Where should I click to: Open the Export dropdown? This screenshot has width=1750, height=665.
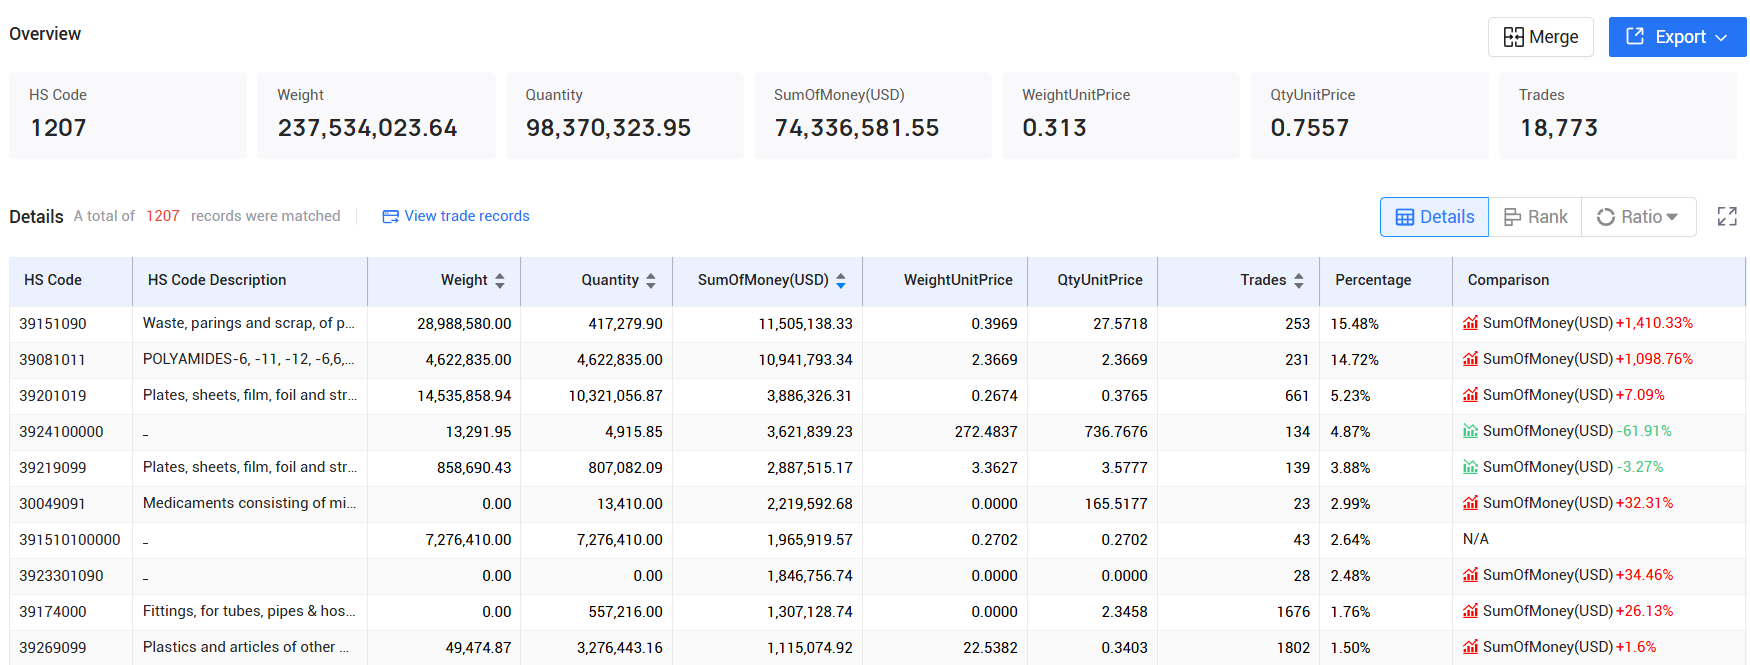tap(1677, 37)
